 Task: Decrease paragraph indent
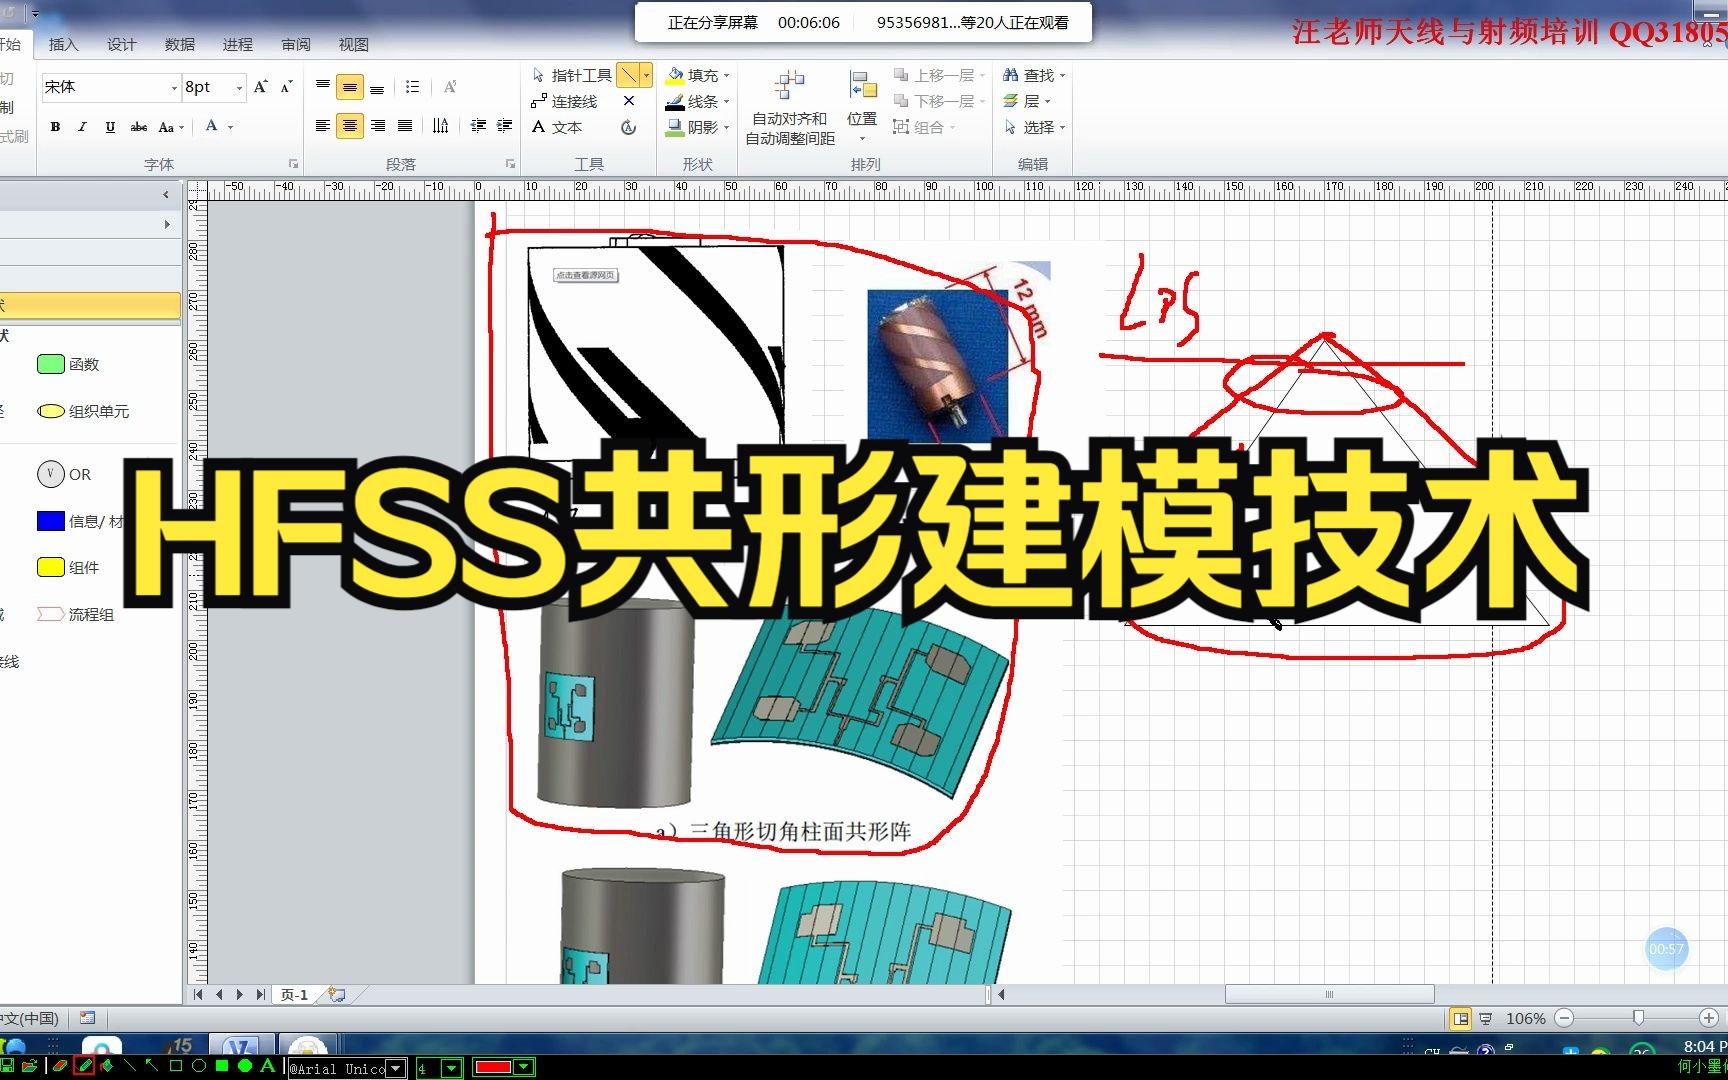click(478, 126)
